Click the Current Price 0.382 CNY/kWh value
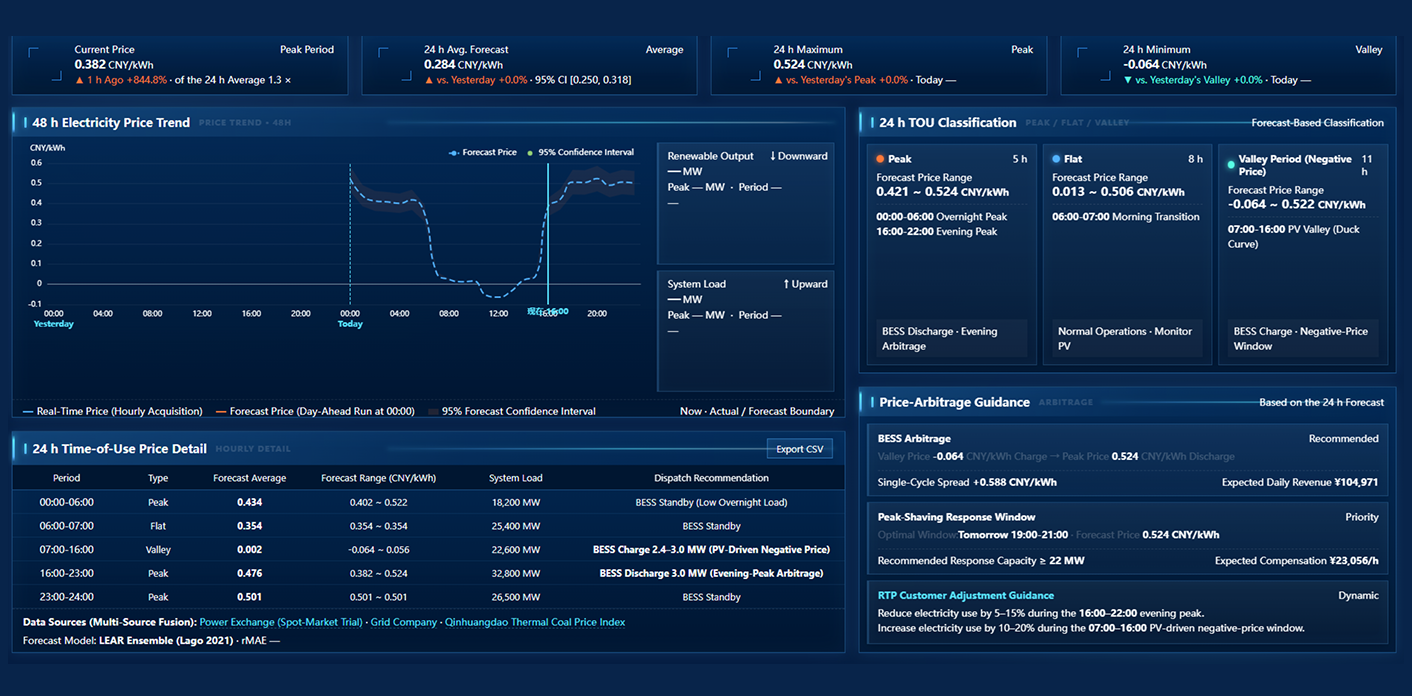This screenshot has width=1412, height=696. 114,64
